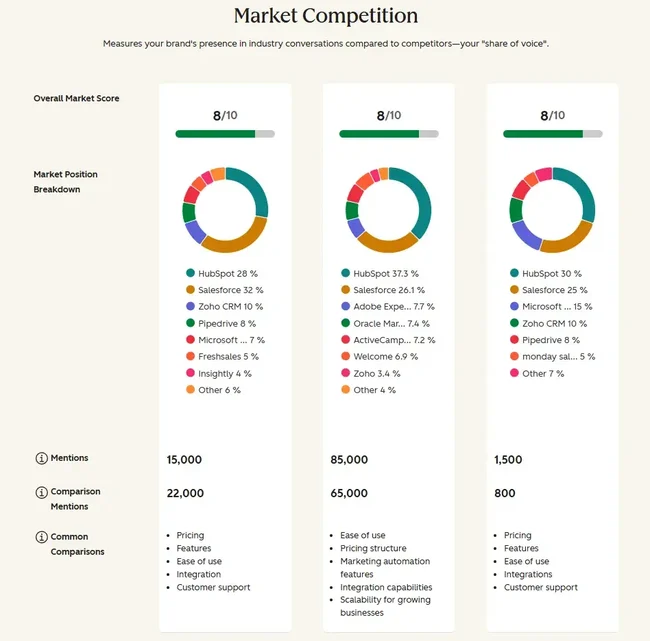Click the info icon beside Comparison Mentions
Viewport: 650px width, 641px height.
coord(41,492)
